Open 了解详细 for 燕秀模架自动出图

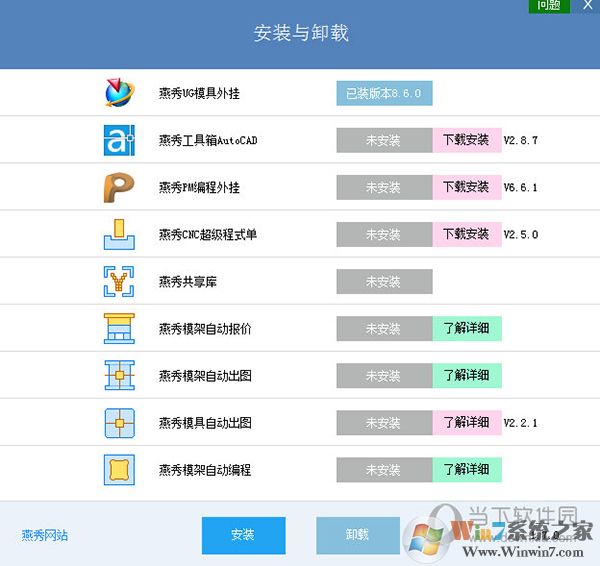(467, 376)
